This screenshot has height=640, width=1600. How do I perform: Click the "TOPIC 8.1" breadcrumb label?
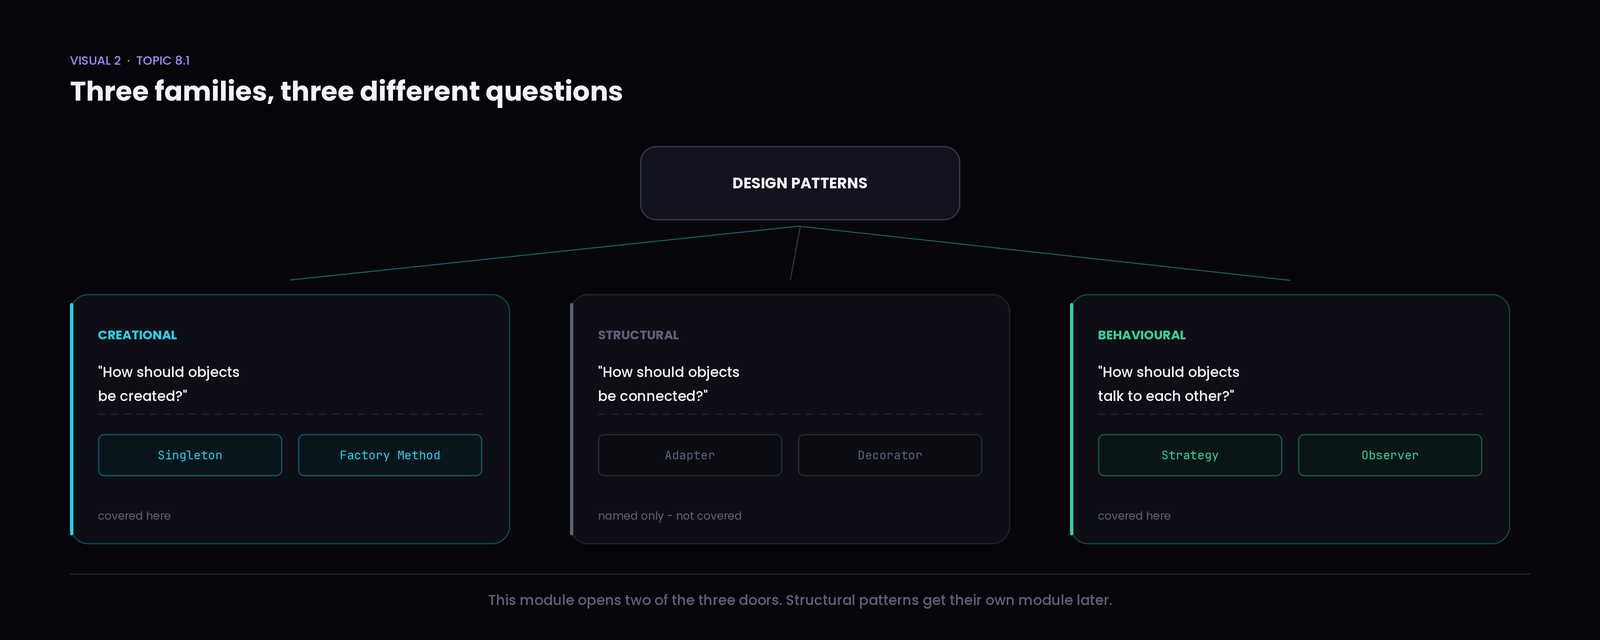(163, 61)
